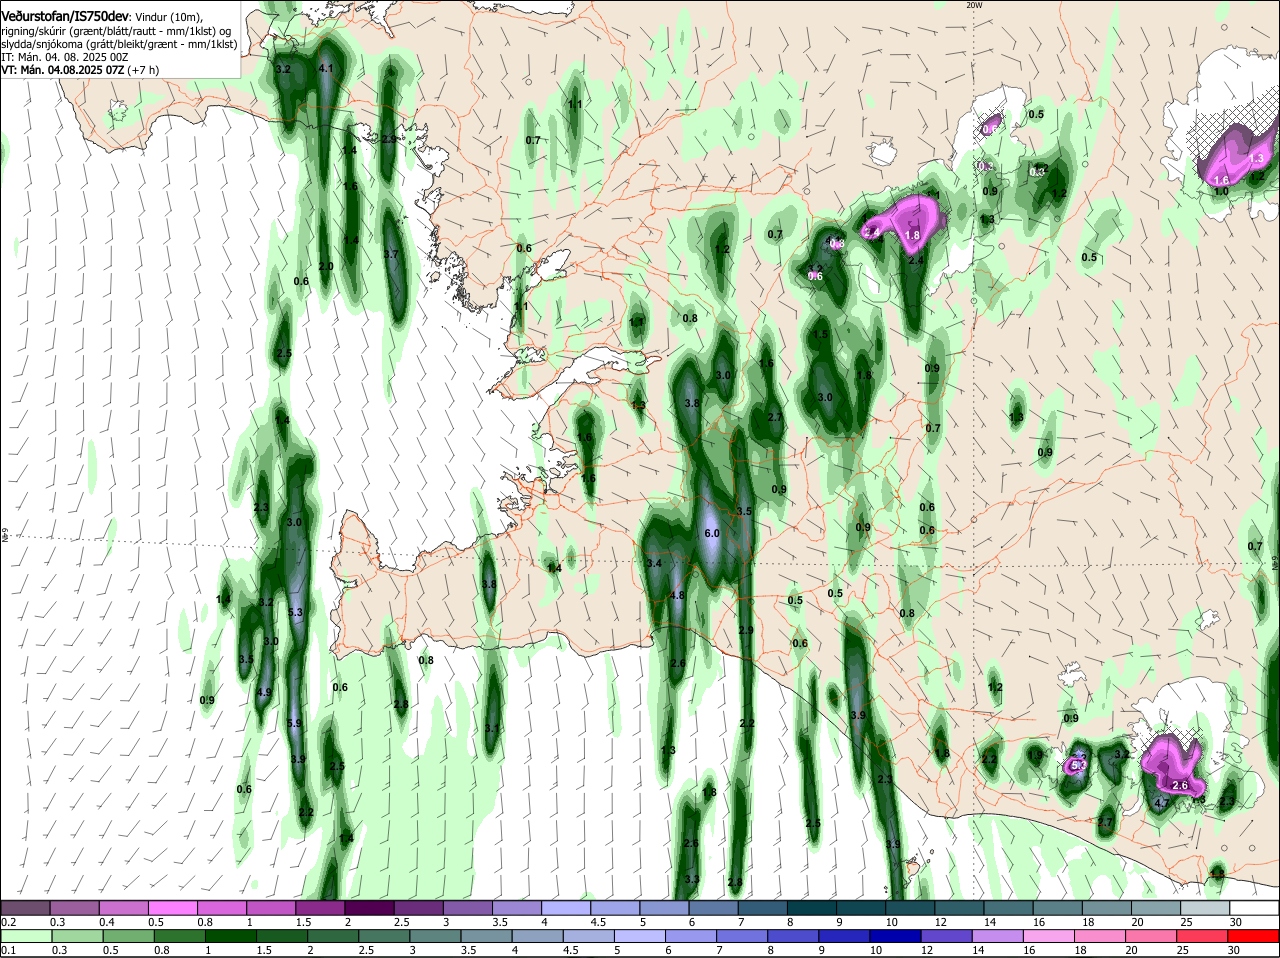Click blue rain scale swatch between 8 and 9

(x=792, y=936)
